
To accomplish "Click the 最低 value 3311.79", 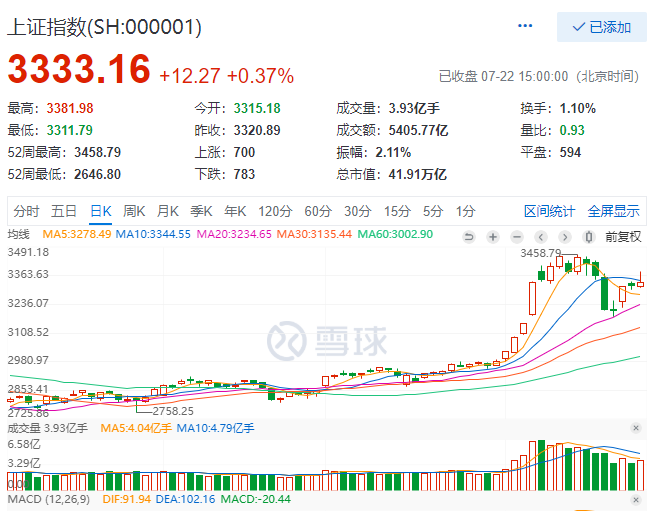I will [x=70, y=130].
